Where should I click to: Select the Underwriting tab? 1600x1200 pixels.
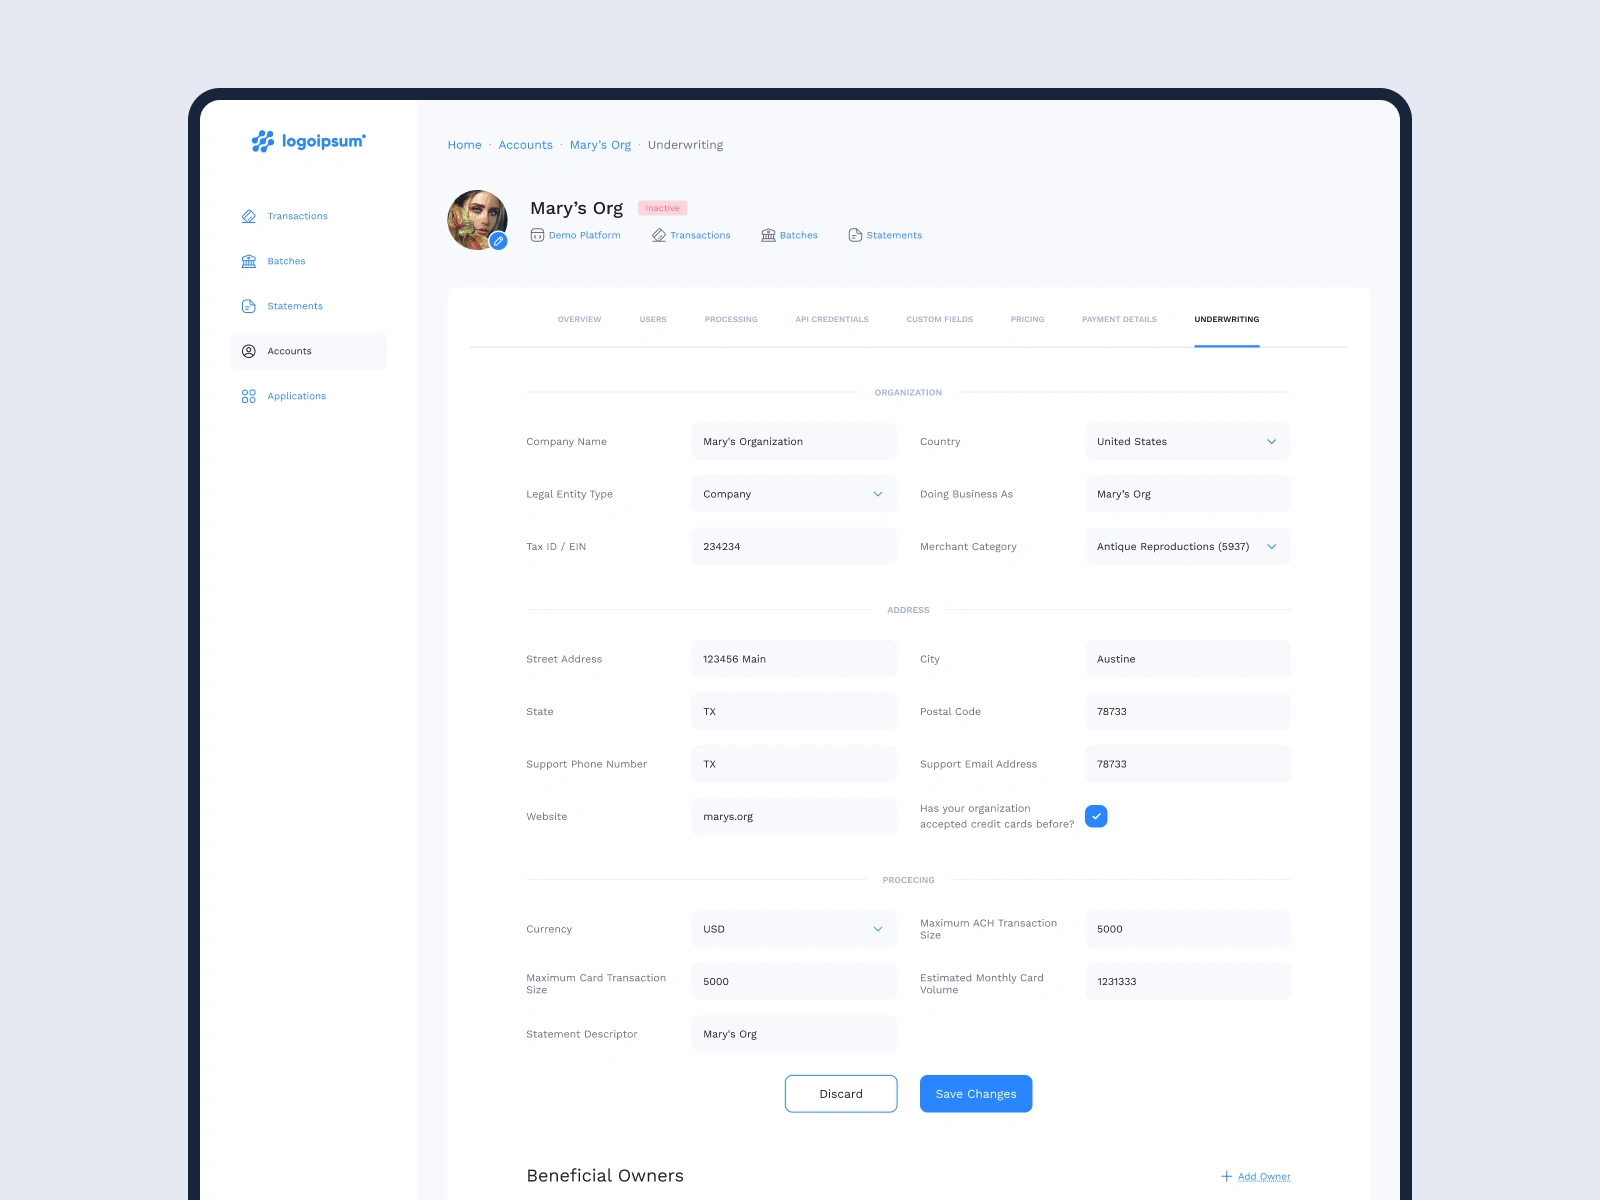pos(1227,319)
